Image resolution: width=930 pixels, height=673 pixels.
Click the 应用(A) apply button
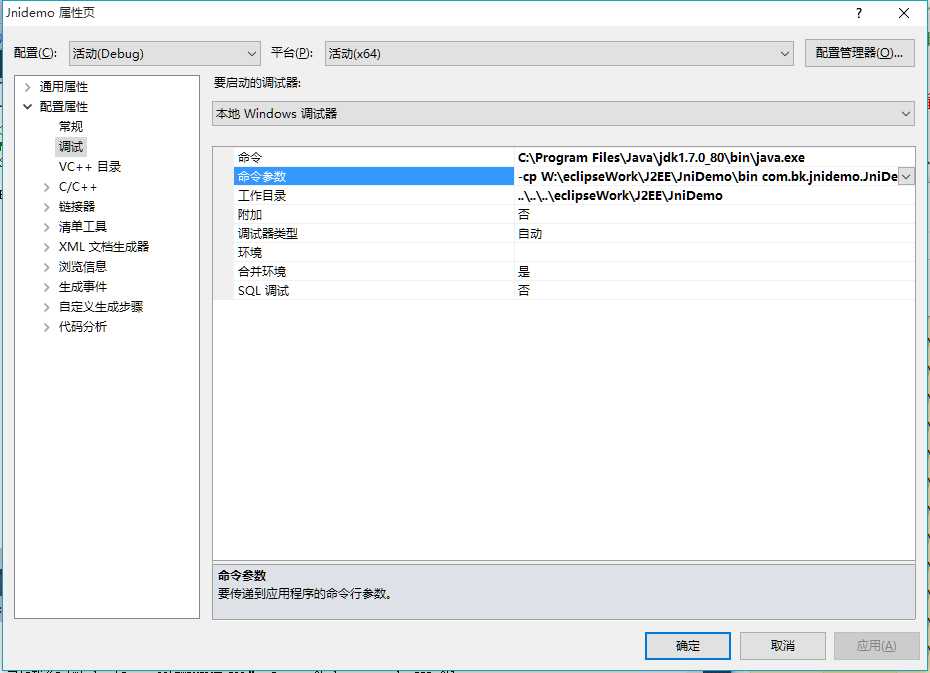(x=876, y=645)
